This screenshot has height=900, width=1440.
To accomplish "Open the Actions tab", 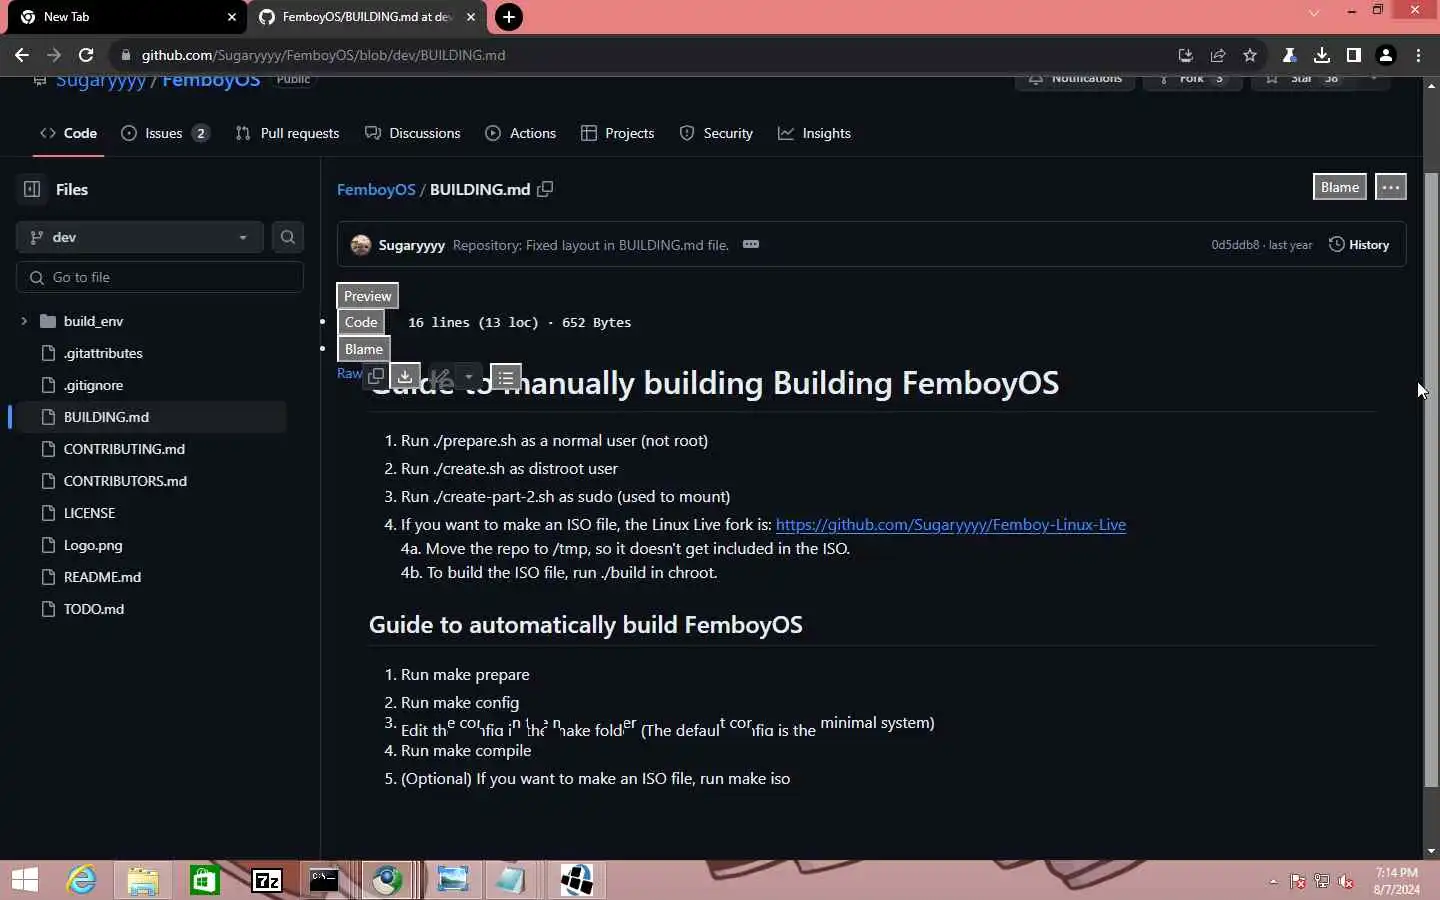I will [x=521, y=133].
